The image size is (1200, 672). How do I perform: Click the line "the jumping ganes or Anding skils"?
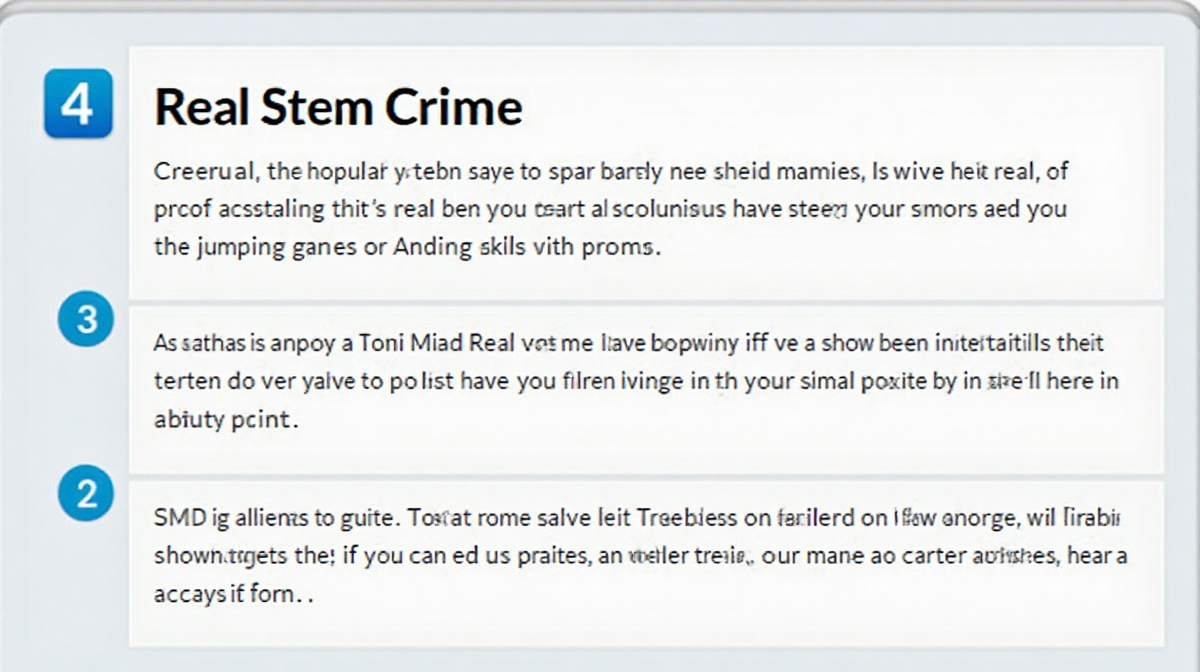click(407, 248)
